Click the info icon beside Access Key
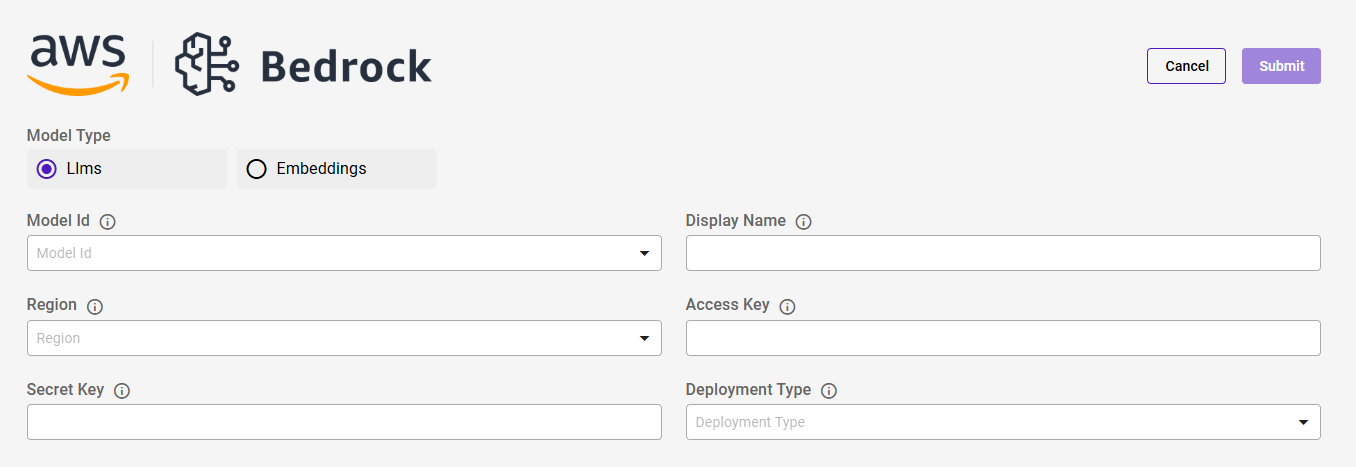This screenshot has height=467, width=1356. click(787, 307)
